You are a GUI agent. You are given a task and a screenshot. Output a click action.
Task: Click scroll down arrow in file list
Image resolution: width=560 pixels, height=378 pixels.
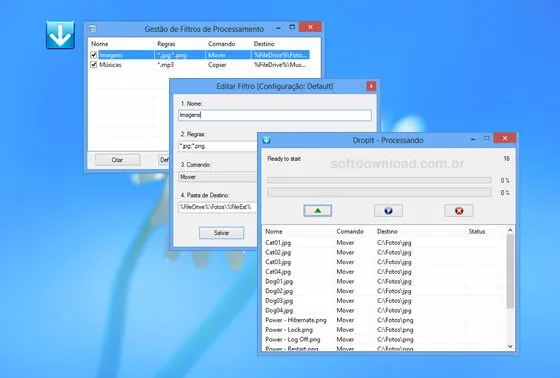coord(510,347)
